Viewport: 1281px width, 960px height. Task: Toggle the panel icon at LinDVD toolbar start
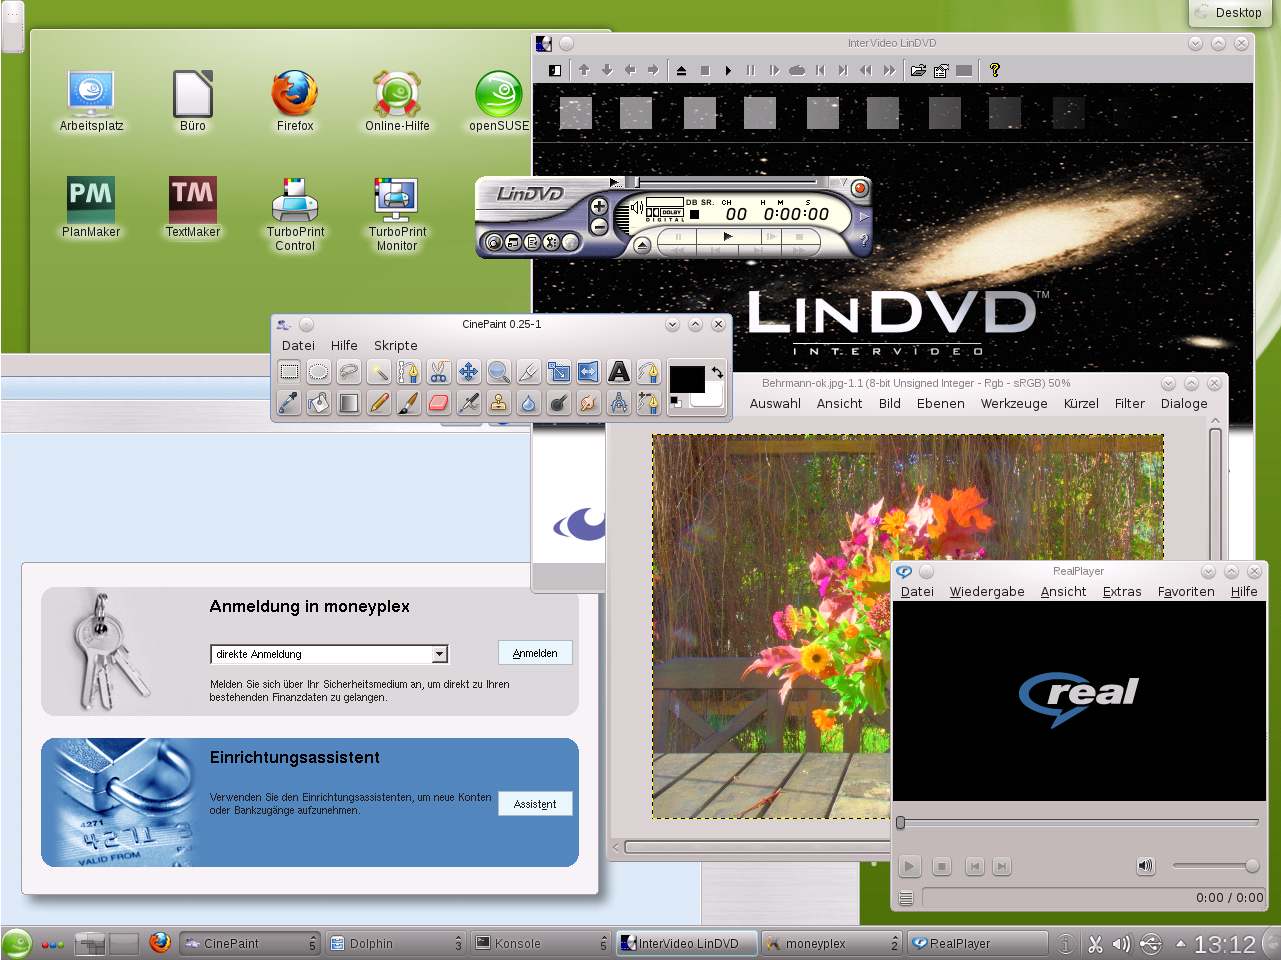click(555, 70)
